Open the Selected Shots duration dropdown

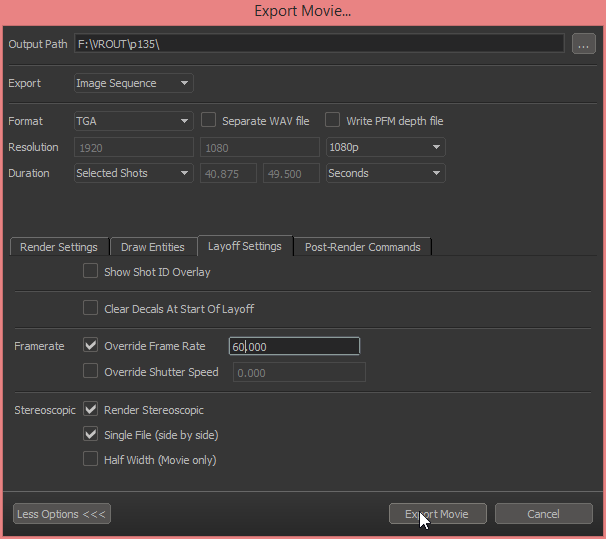point(134,173)
